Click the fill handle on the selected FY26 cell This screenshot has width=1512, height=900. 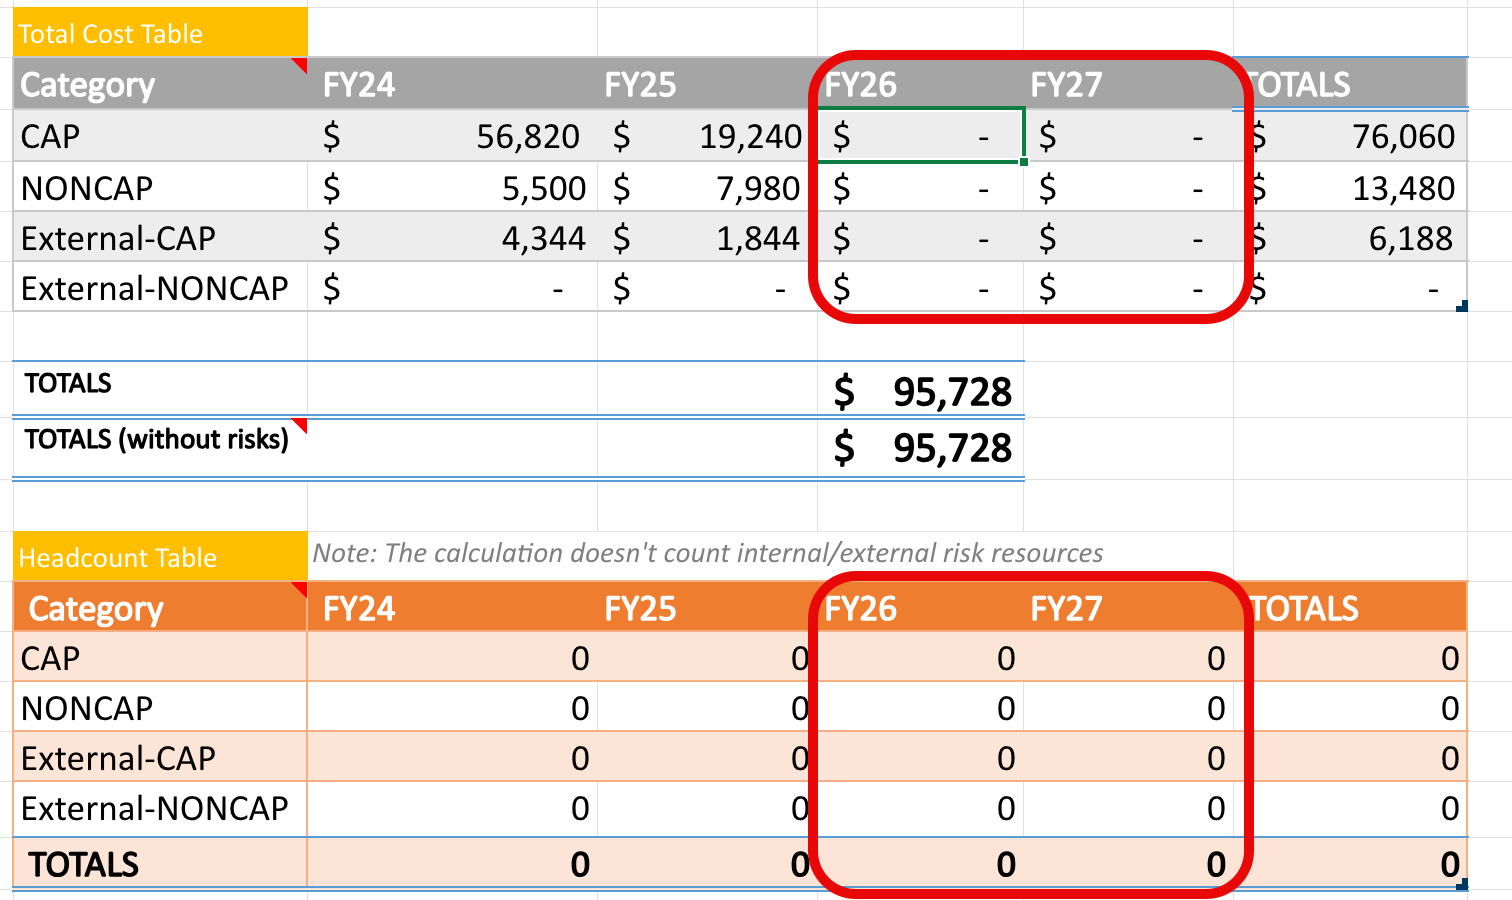[1024, 160]
